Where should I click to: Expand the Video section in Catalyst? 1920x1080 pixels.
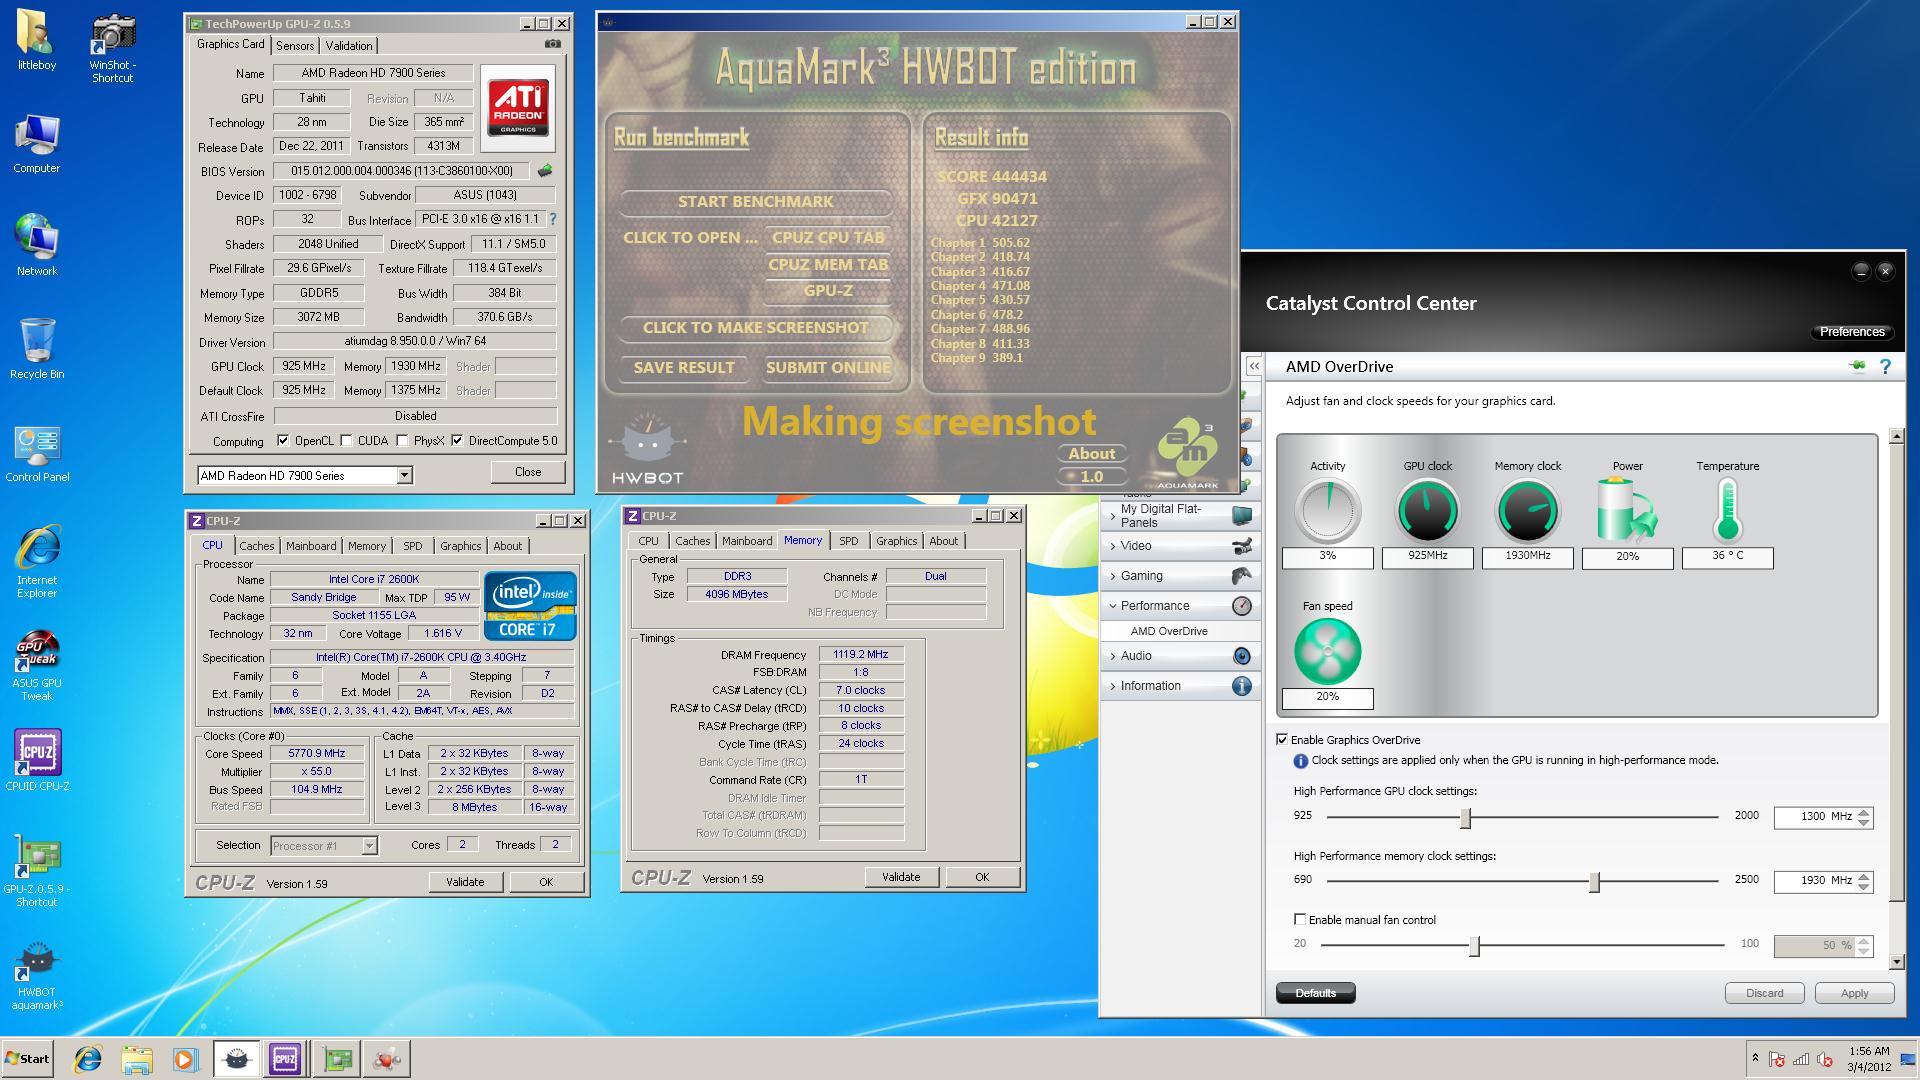pos(1180,546)
